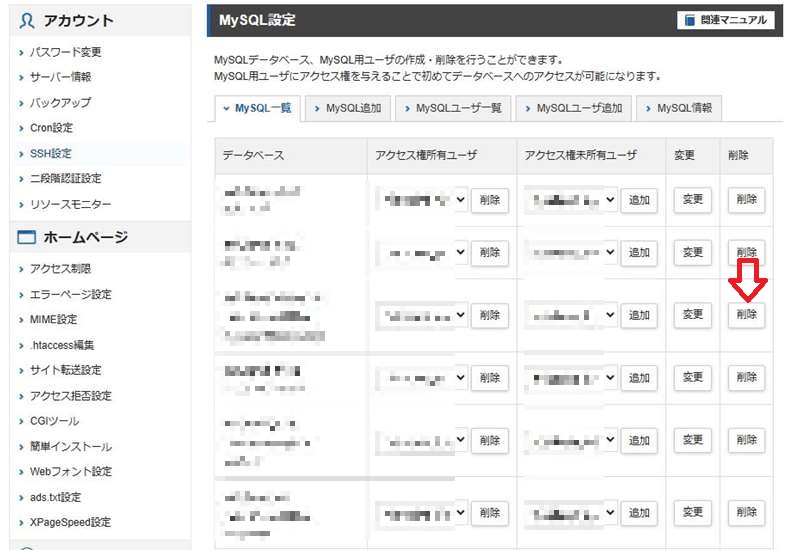This screenshot has width=800, height=550.
Task: Open アクセス拒否設定
Action: tap(70, 395)
